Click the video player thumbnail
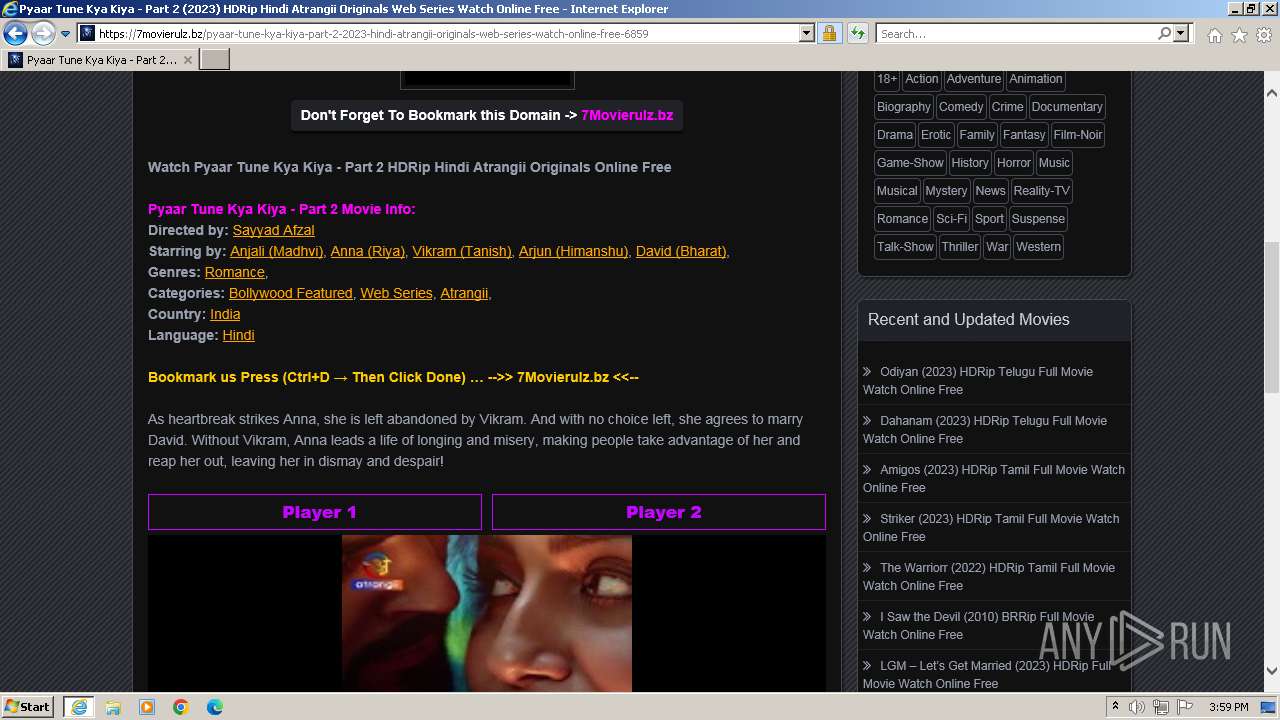The width and height of the screenshot is (1280, 720). (487, 613)
